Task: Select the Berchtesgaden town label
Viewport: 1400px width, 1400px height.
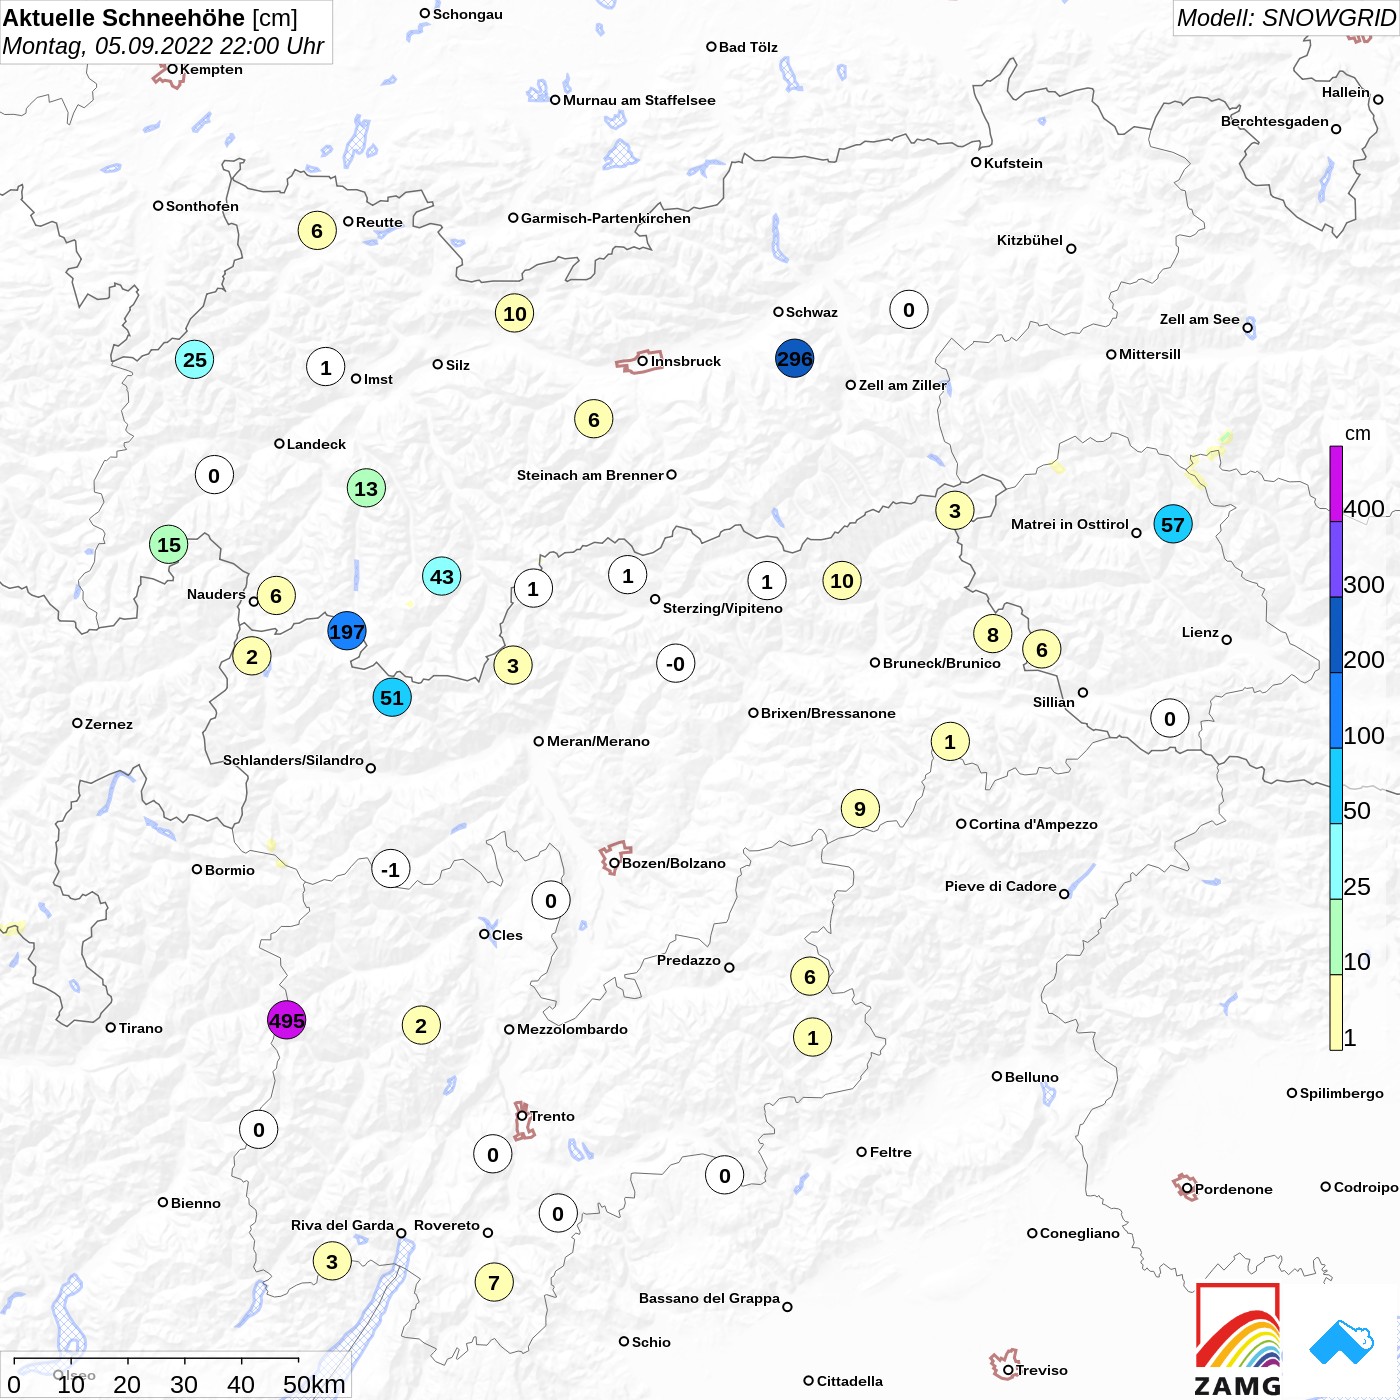Action: [1275, 121]
